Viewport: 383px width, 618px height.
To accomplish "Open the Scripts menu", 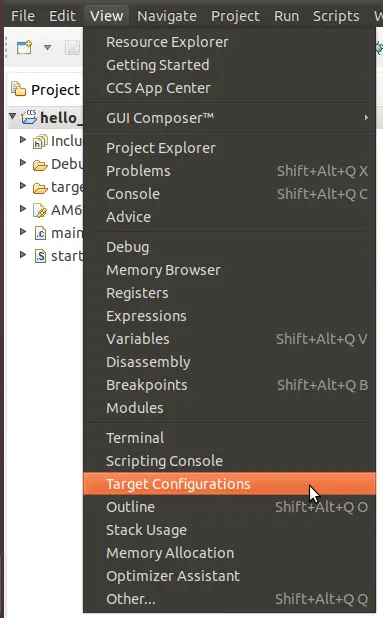I will pyautogui.click(x=336, y=16).
